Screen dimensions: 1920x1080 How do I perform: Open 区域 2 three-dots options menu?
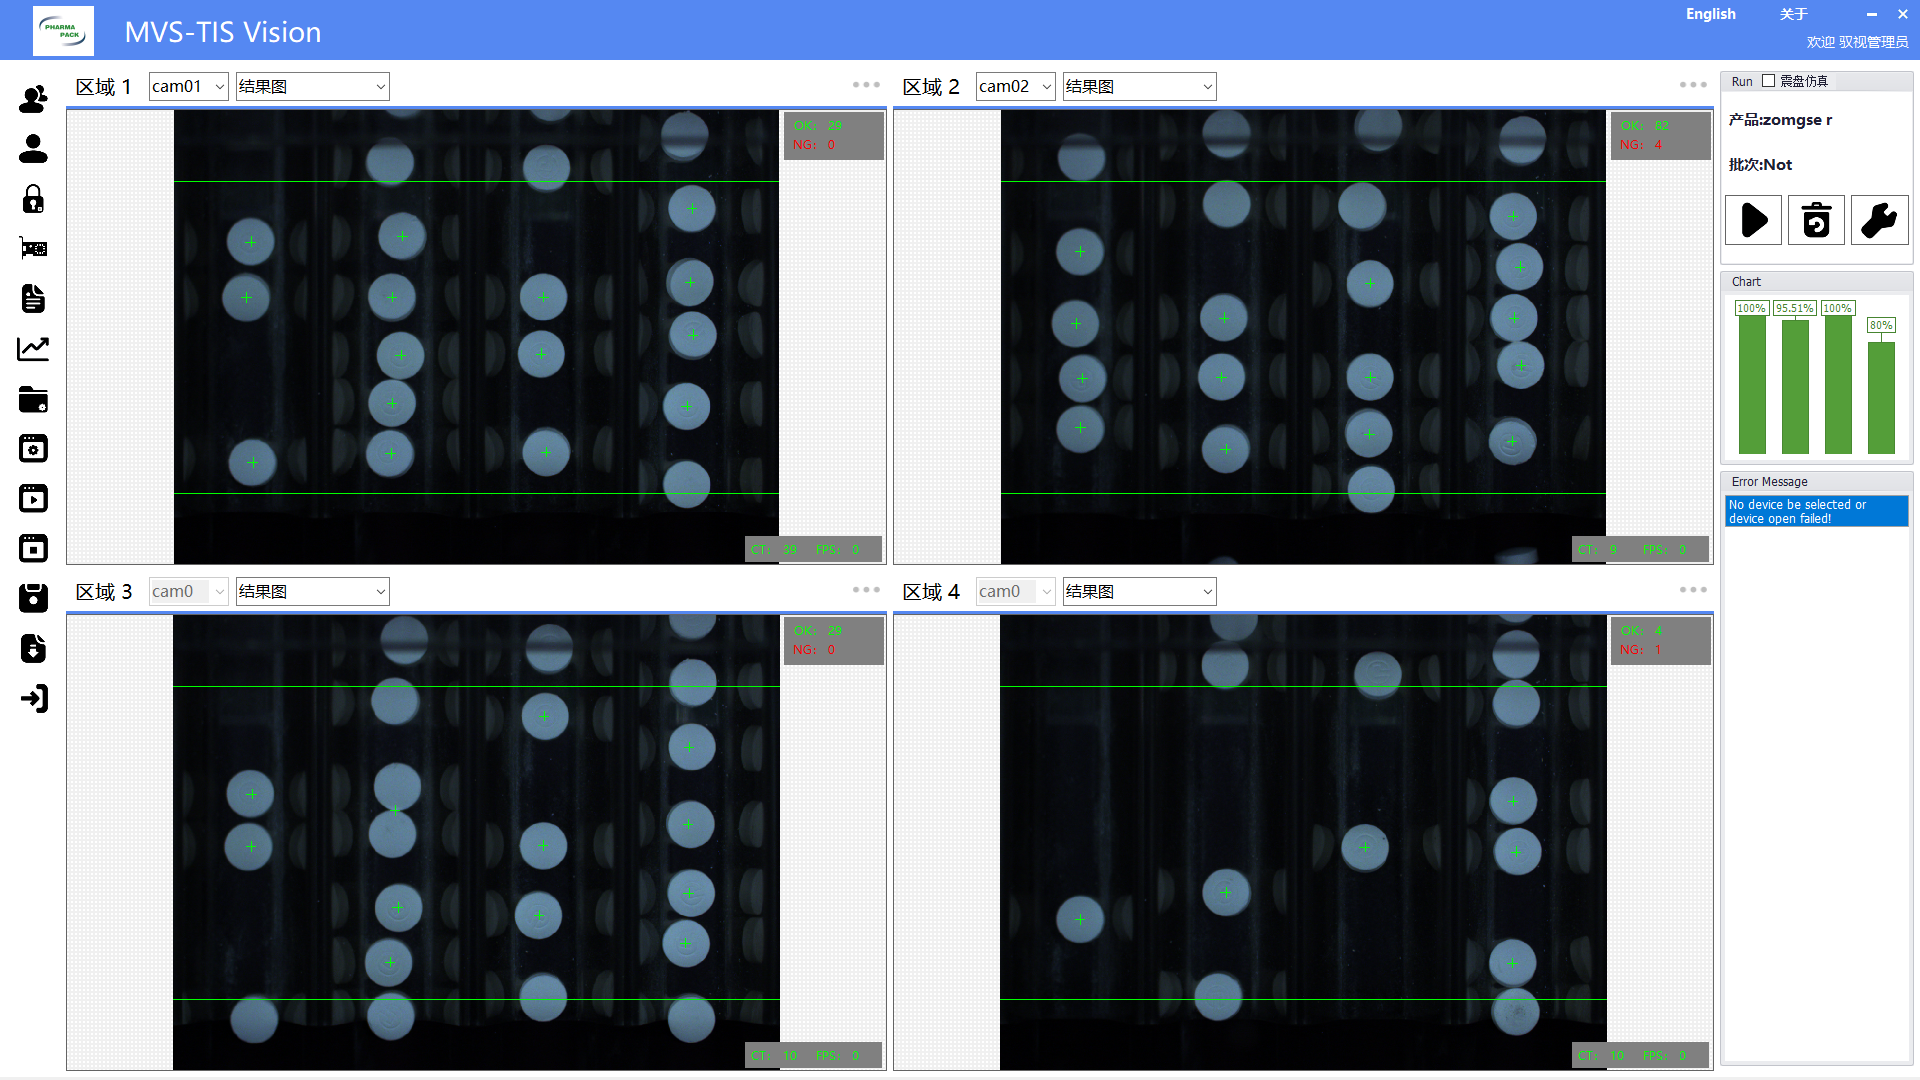(x=1693, y=85)
